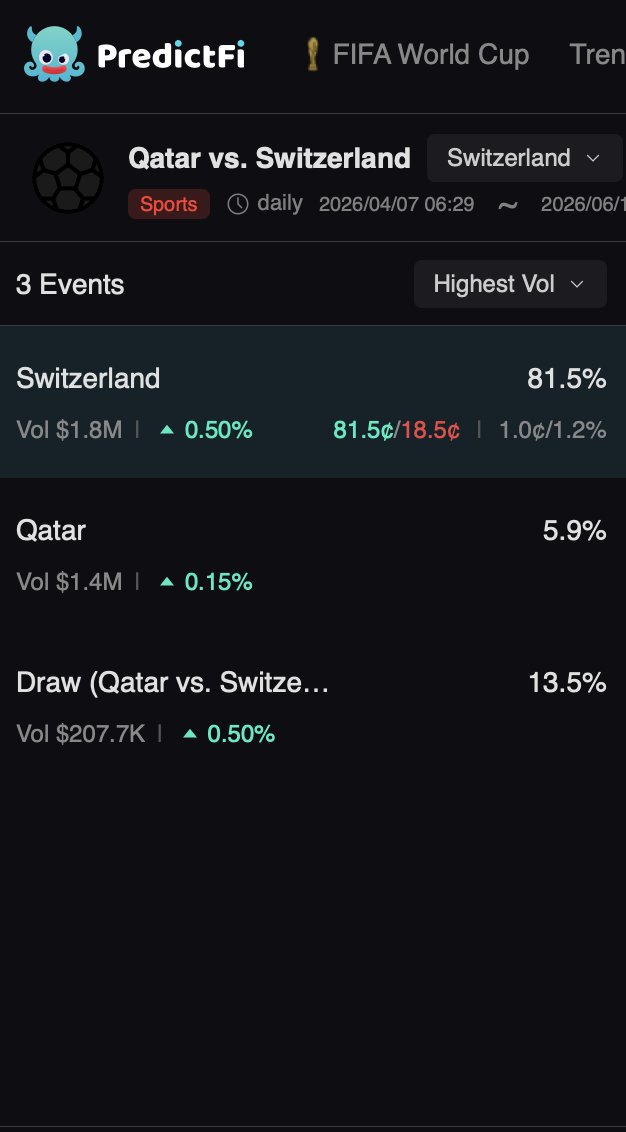Click the PredictFi octopus mascot logo
The image size is (626, 1132).
[53, 53]
